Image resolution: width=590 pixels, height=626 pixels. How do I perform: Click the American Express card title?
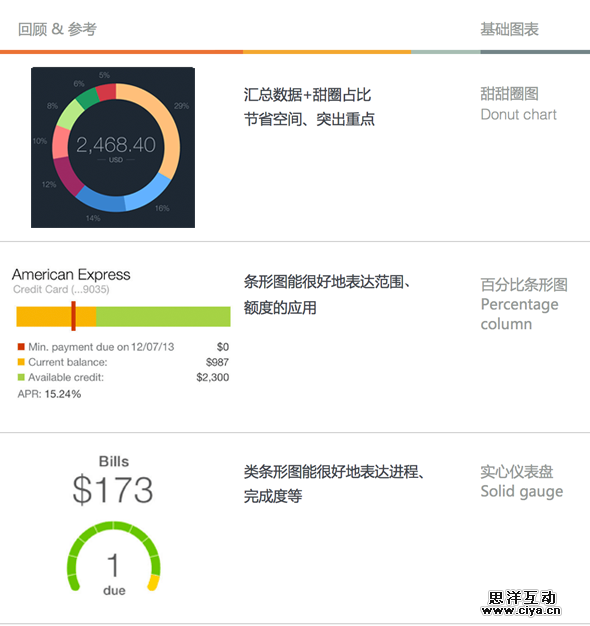(x=71, y=275)
